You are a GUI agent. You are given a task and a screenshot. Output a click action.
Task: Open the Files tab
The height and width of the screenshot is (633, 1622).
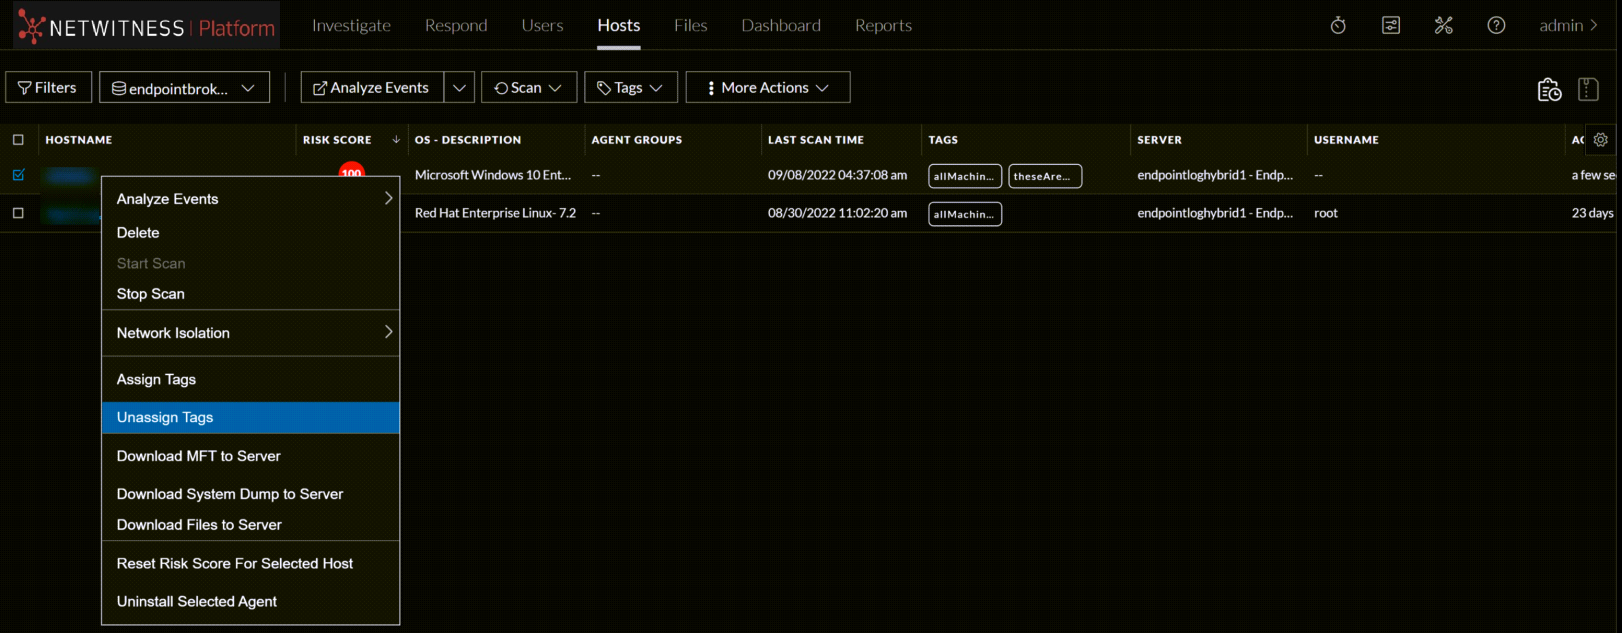[691, 25]
